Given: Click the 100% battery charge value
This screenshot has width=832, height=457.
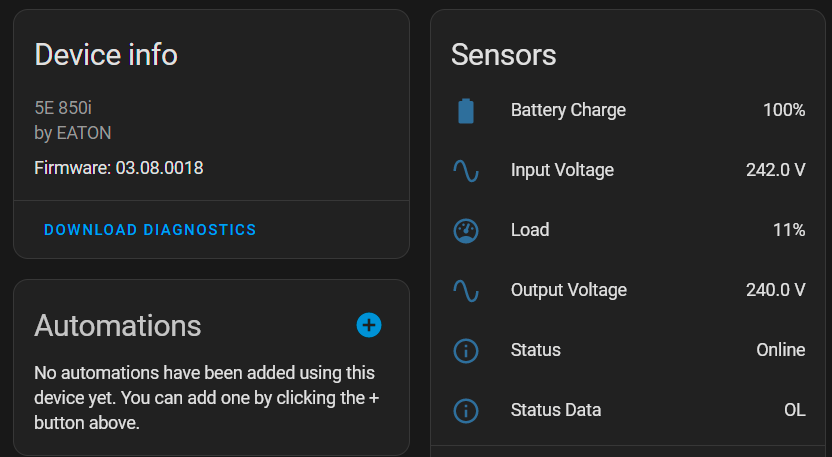Looking at the screenshot, I should coord(784,110).
